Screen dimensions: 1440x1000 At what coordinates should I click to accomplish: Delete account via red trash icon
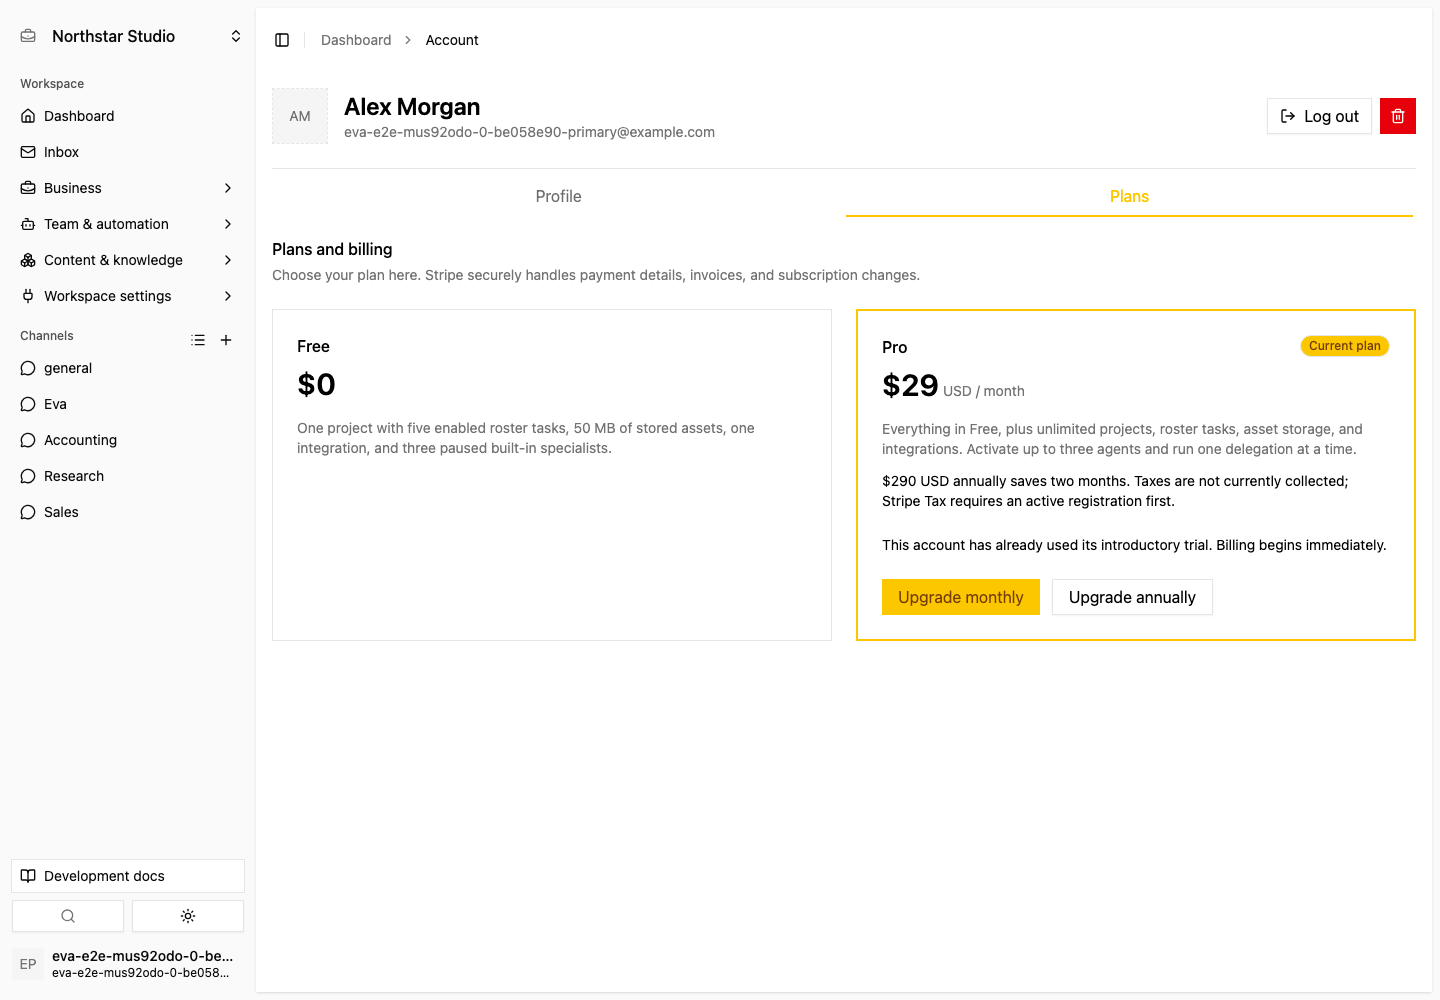tap(1398, 116)
